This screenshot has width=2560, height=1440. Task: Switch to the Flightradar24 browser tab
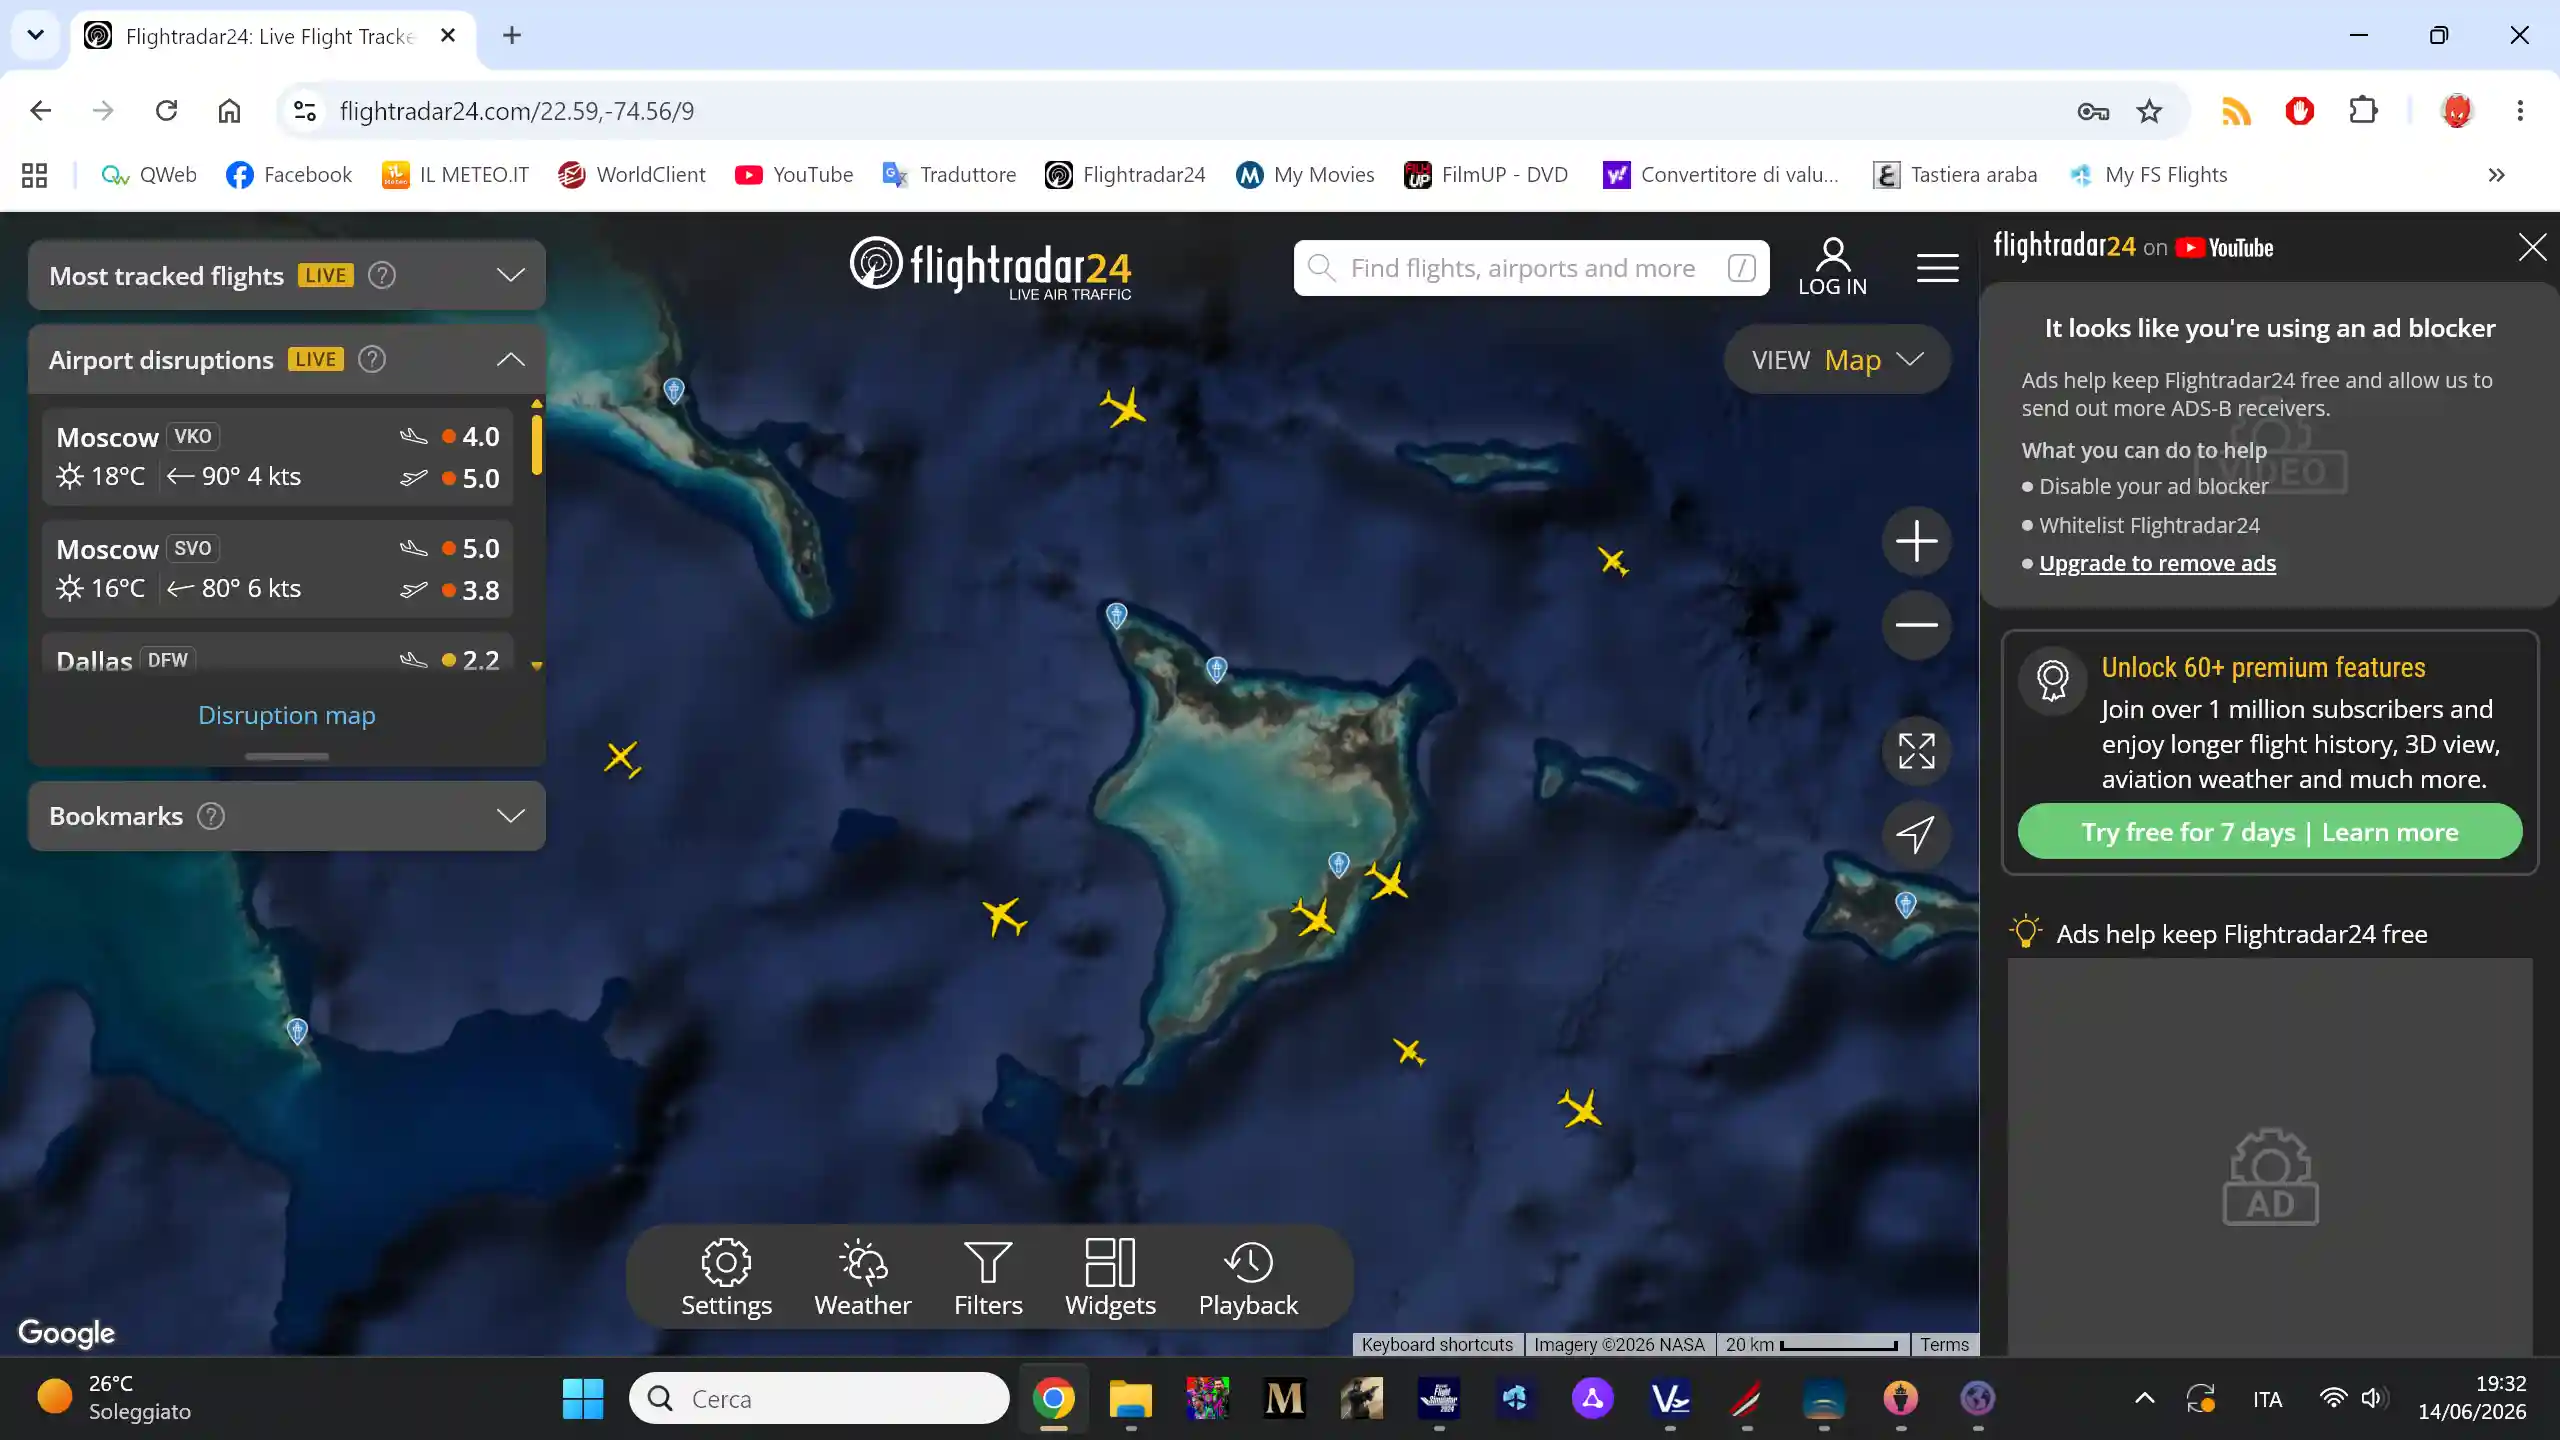(x=270, y=36)
